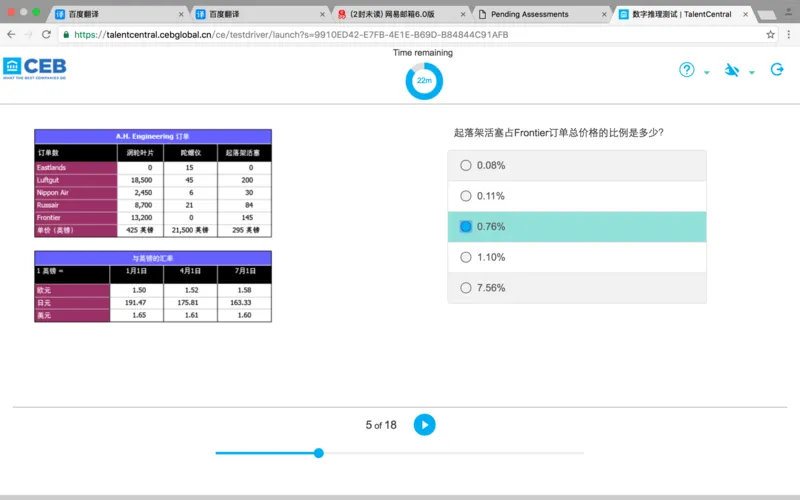The height and width of the screenshot is (500, 800).
Task: Open the help question mark icon
Action: (686, 69)
